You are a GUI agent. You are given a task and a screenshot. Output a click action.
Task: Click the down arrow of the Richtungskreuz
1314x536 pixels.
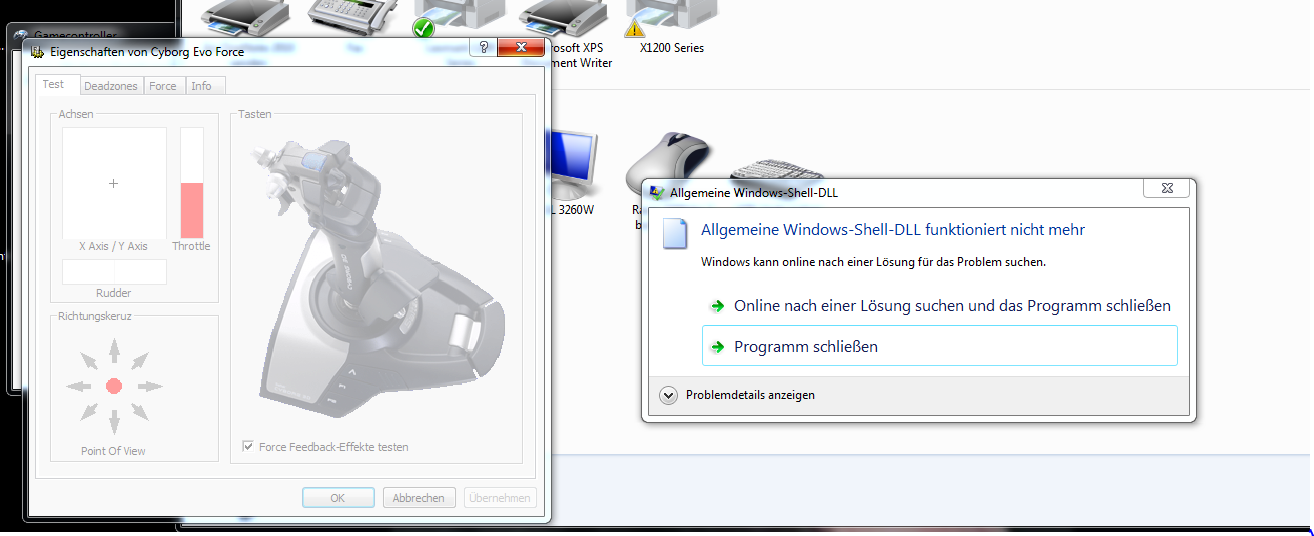[x=114, y=421]
